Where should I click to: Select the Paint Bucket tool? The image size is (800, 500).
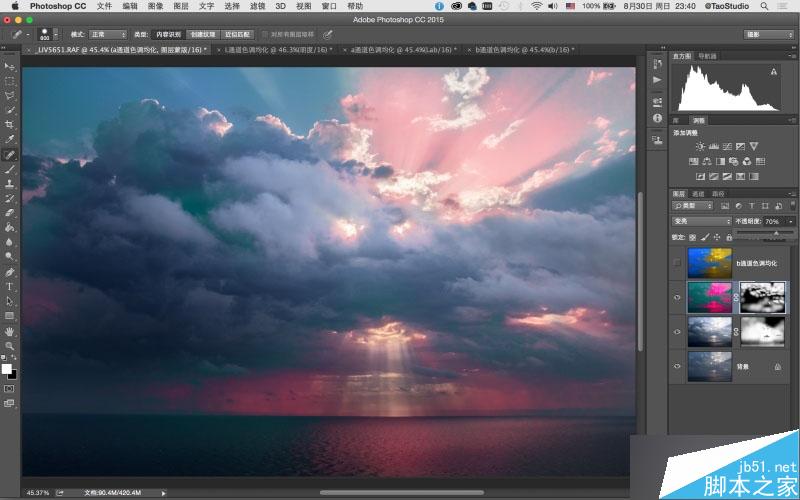coord(9,228)
